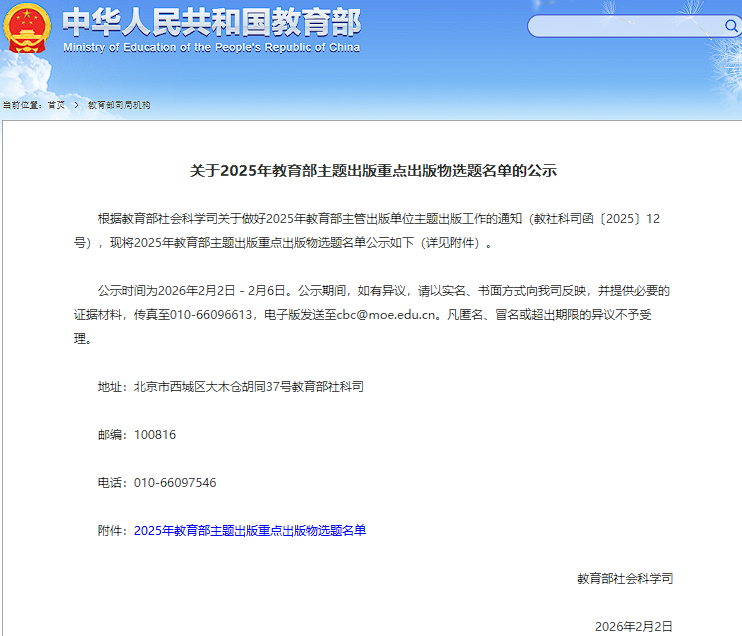The height and width of the screenshot is (636, 742).
Task: Click the 附件 label before the attachment
Action: pos(113,530)
